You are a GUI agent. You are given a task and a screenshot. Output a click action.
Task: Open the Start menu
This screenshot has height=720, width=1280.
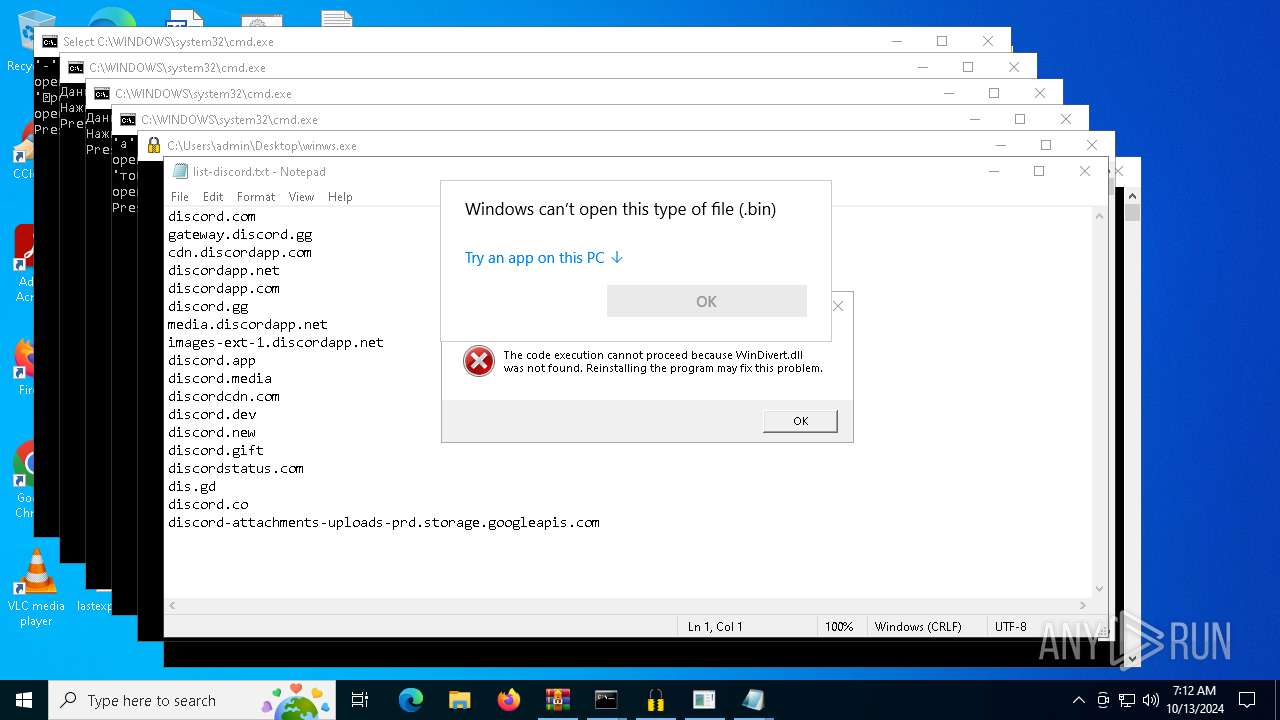(24, 700)
